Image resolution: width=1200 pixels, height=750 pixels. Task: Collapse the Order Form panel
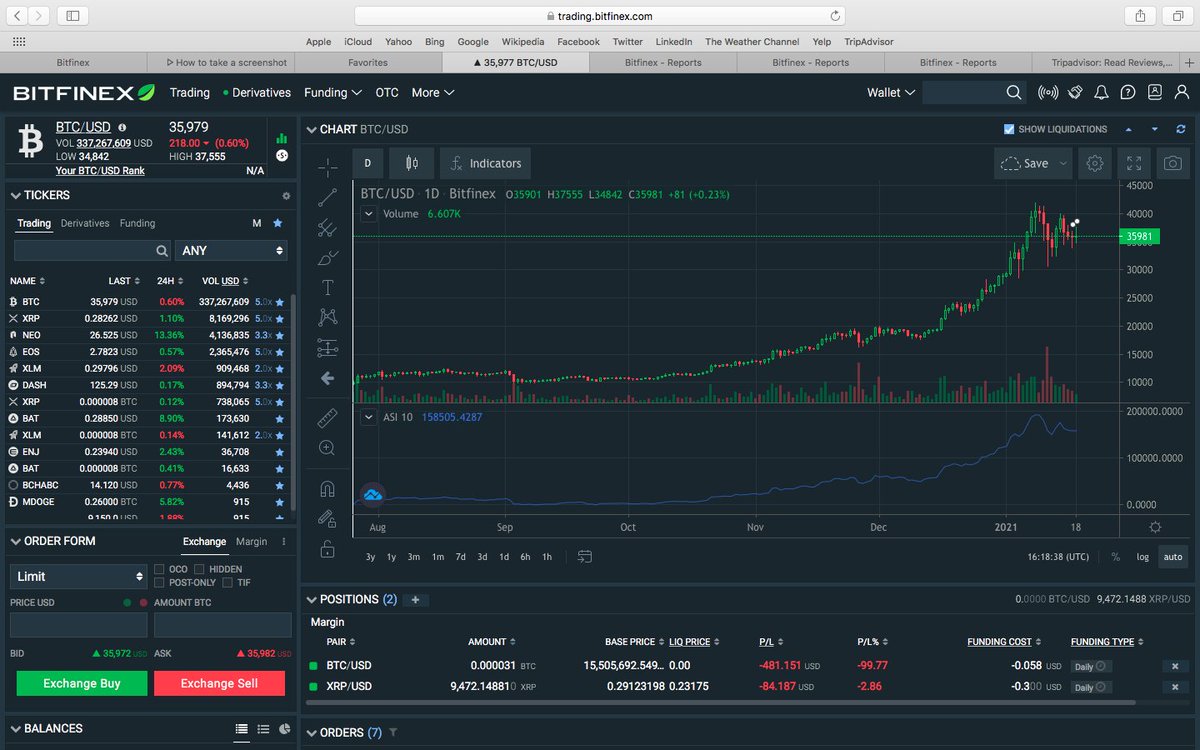point(16,541)
